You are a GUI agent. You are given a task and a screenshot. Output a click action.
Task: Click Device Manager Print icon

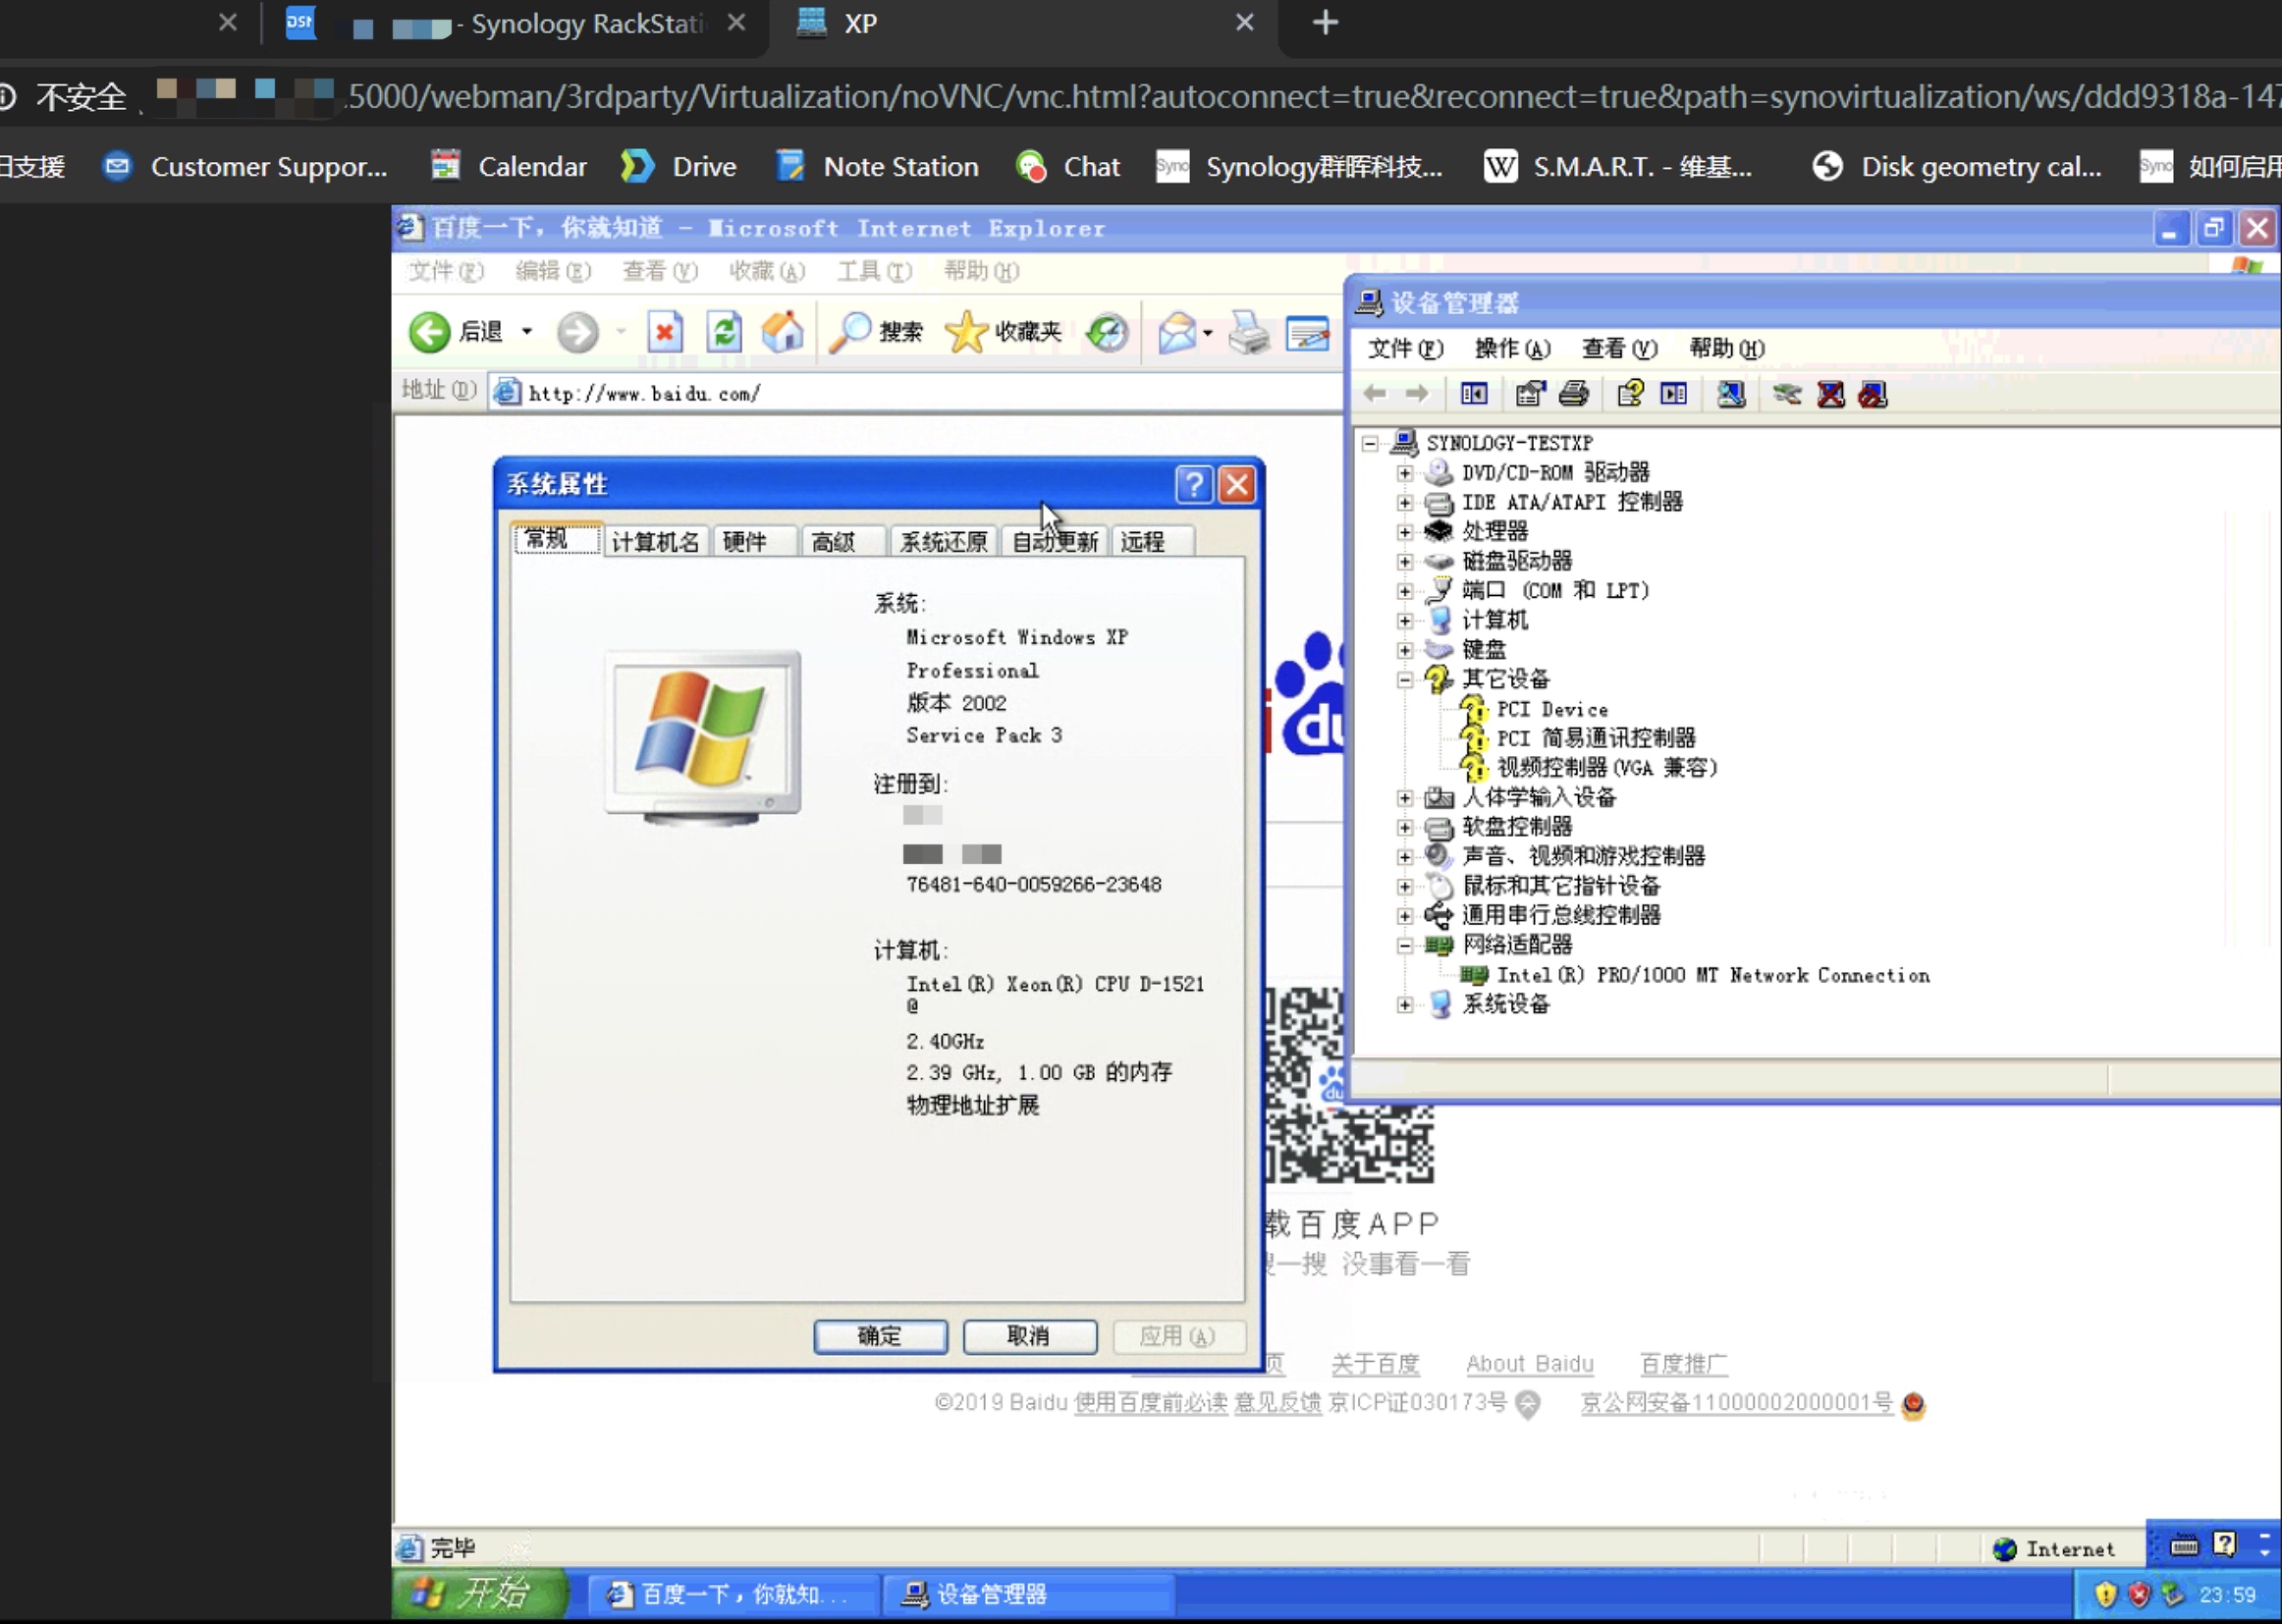pyautogui.click(x=1574, y=394)
